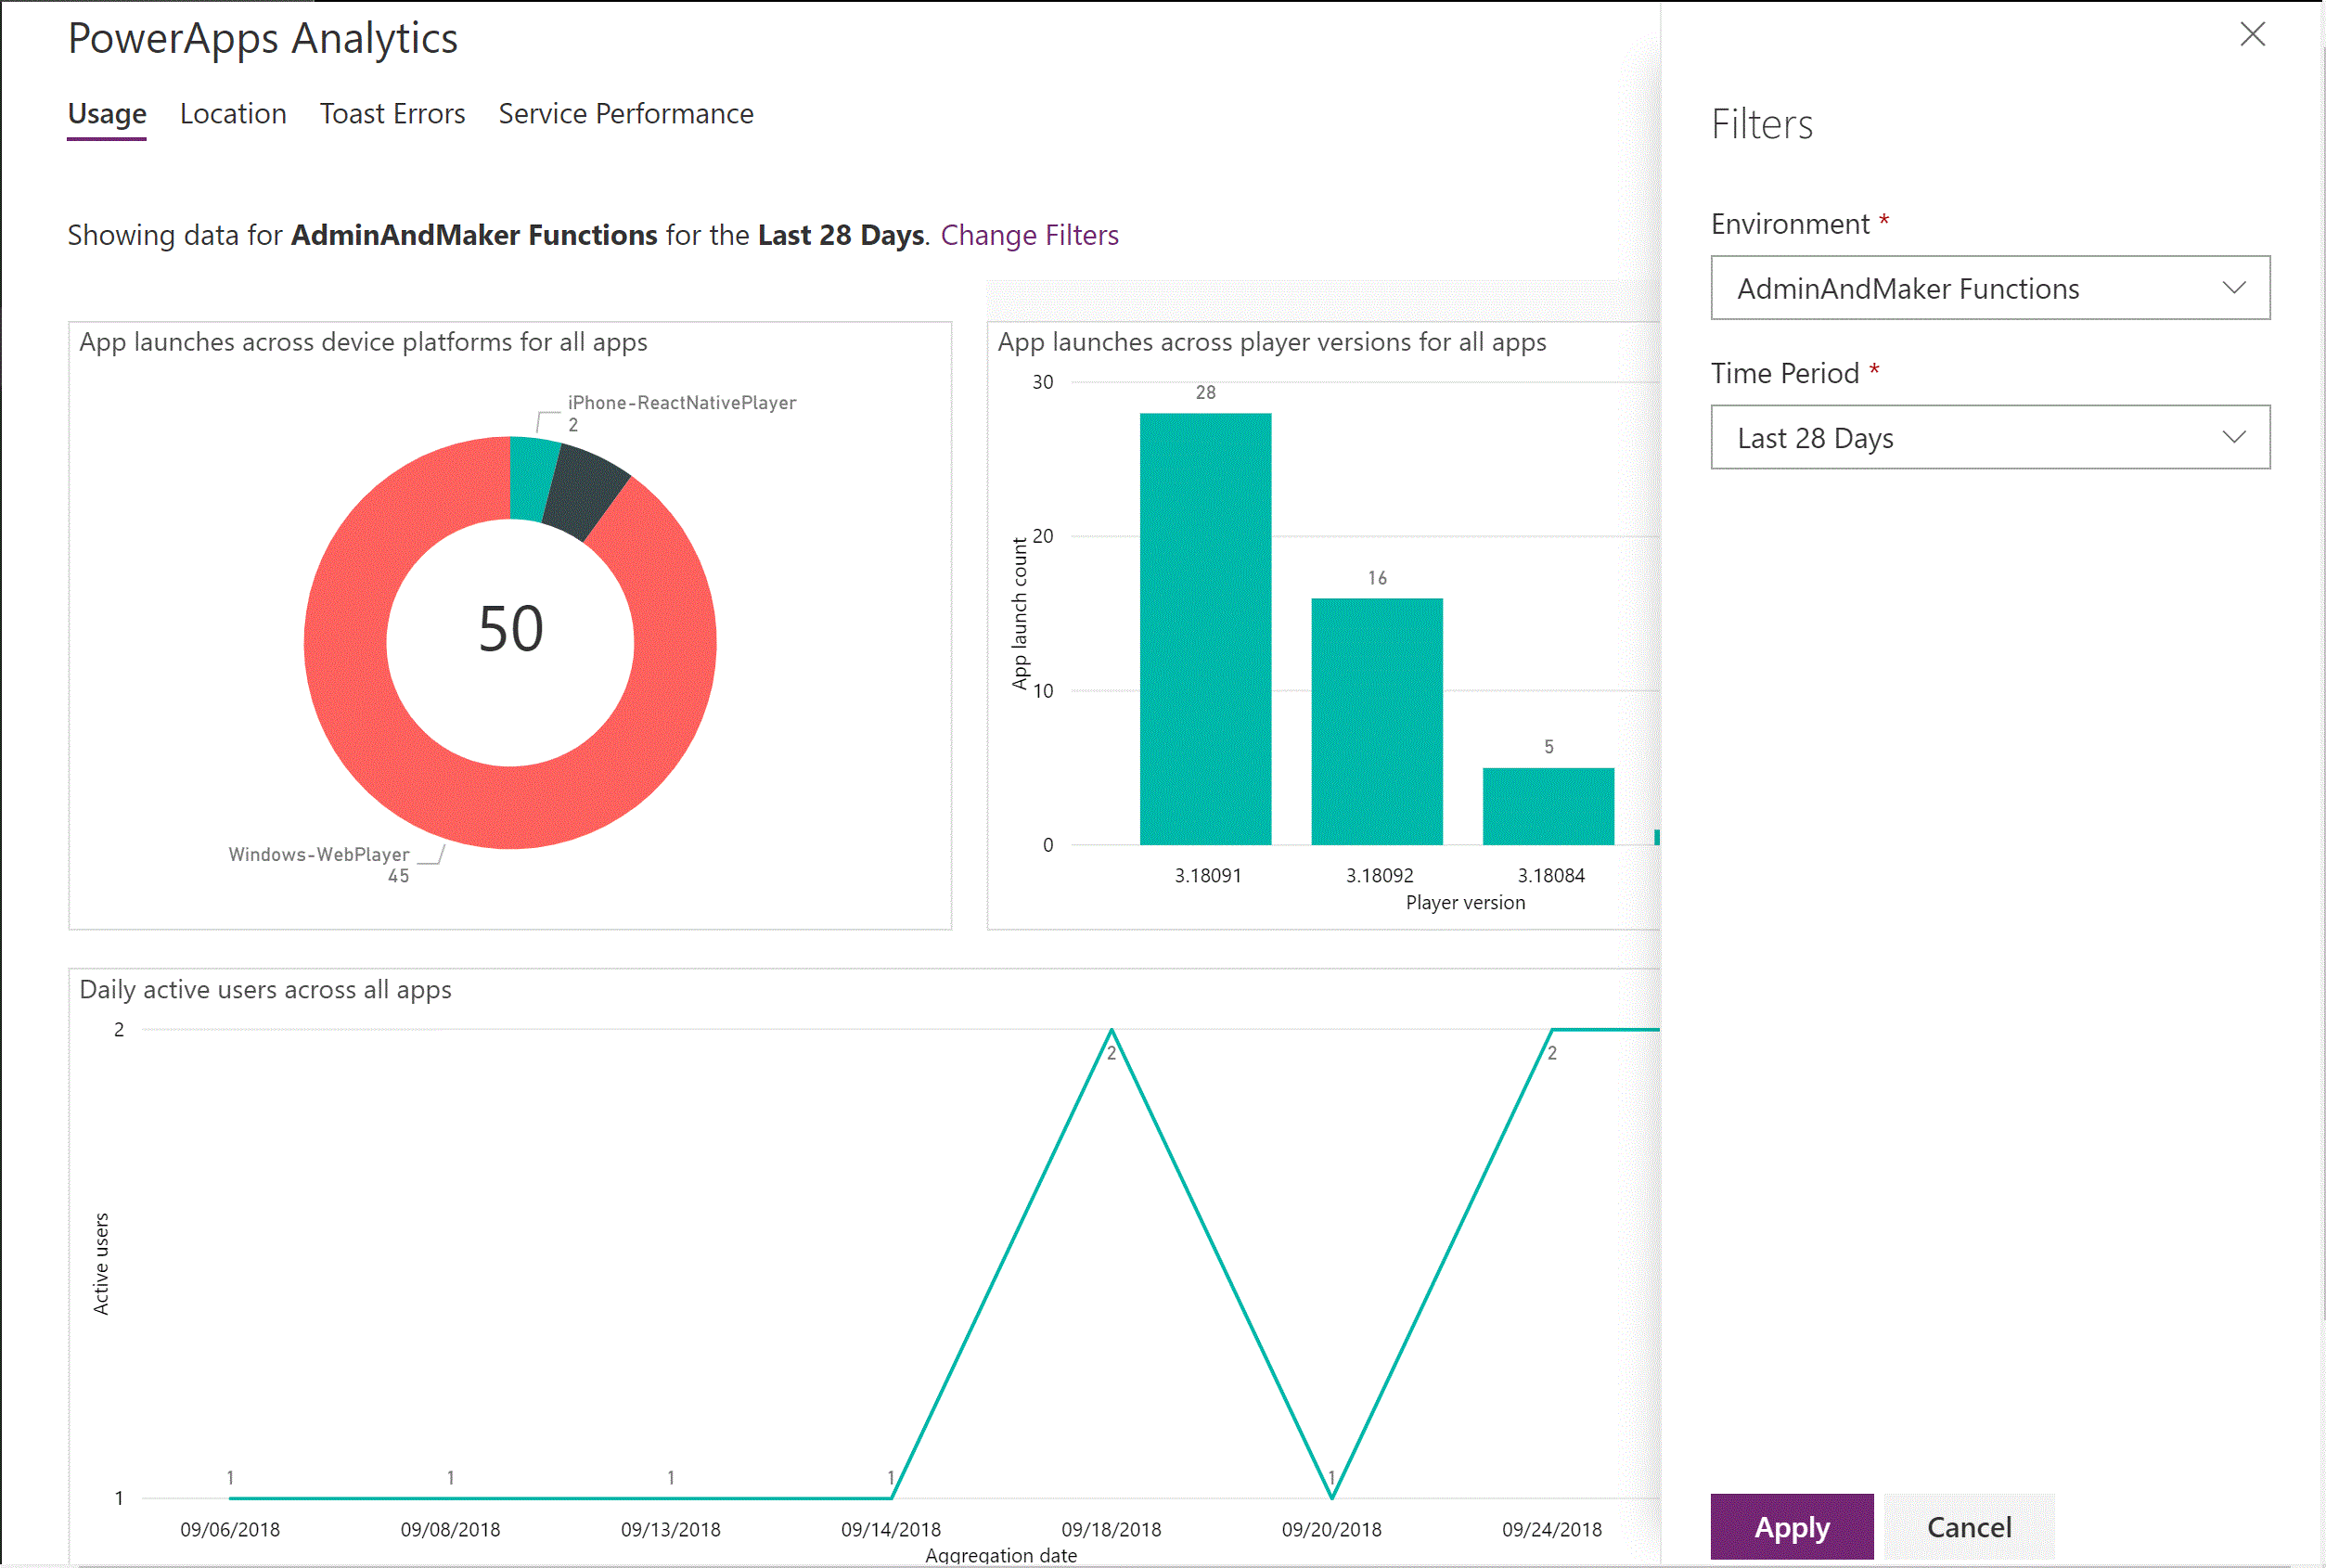Expand the Time Period dropdown chevron
This screenshot has height=1568, width=2326.
tap(2233, 437)
